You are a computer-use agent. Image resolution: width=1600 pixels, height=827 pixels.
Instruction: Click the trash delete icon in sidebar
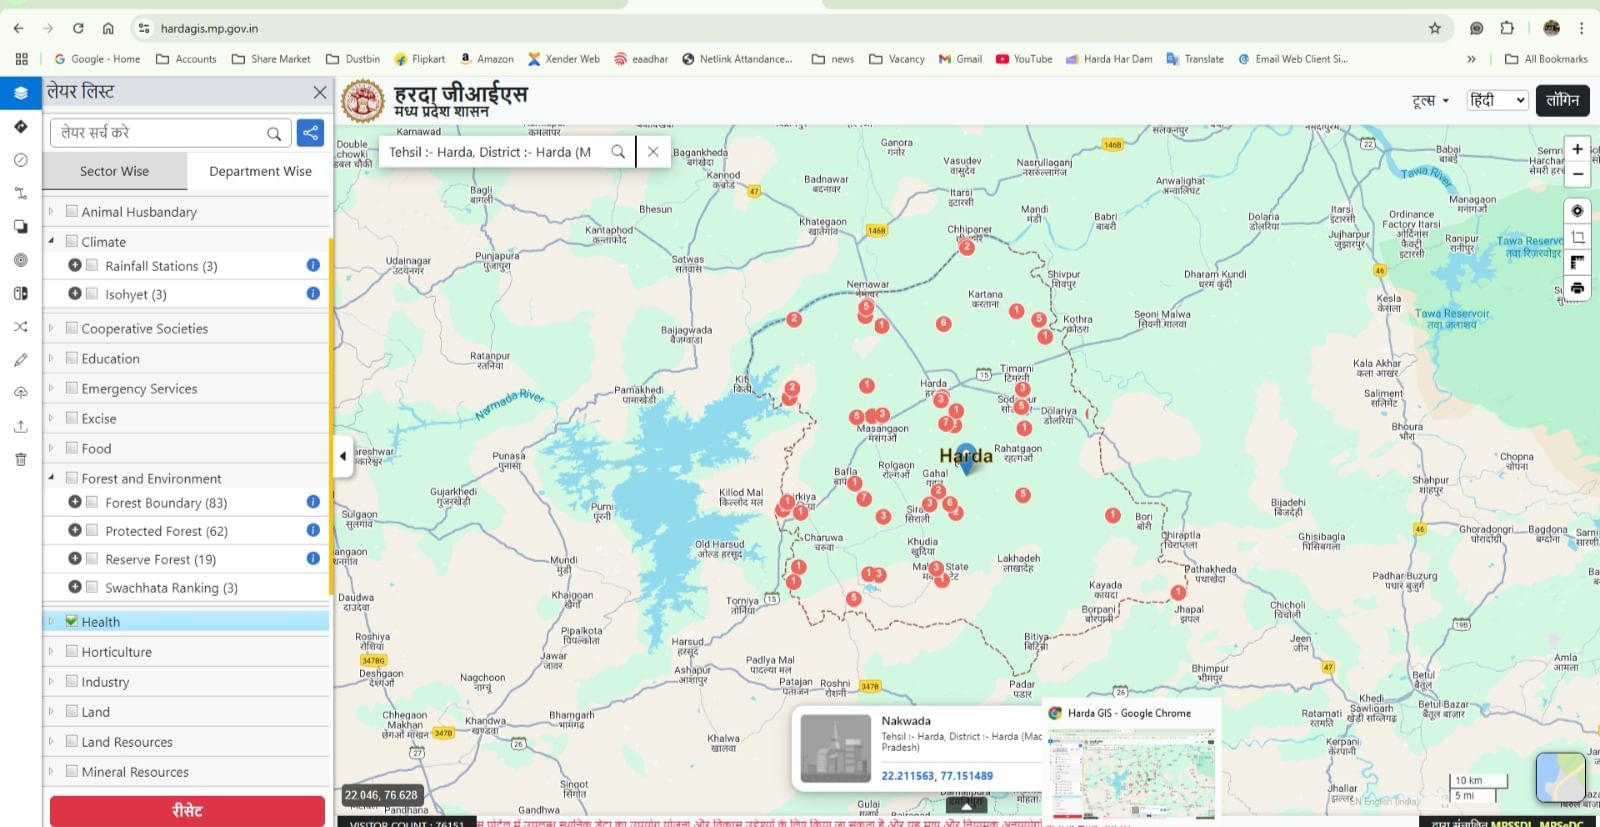click(x=20, y=460)
